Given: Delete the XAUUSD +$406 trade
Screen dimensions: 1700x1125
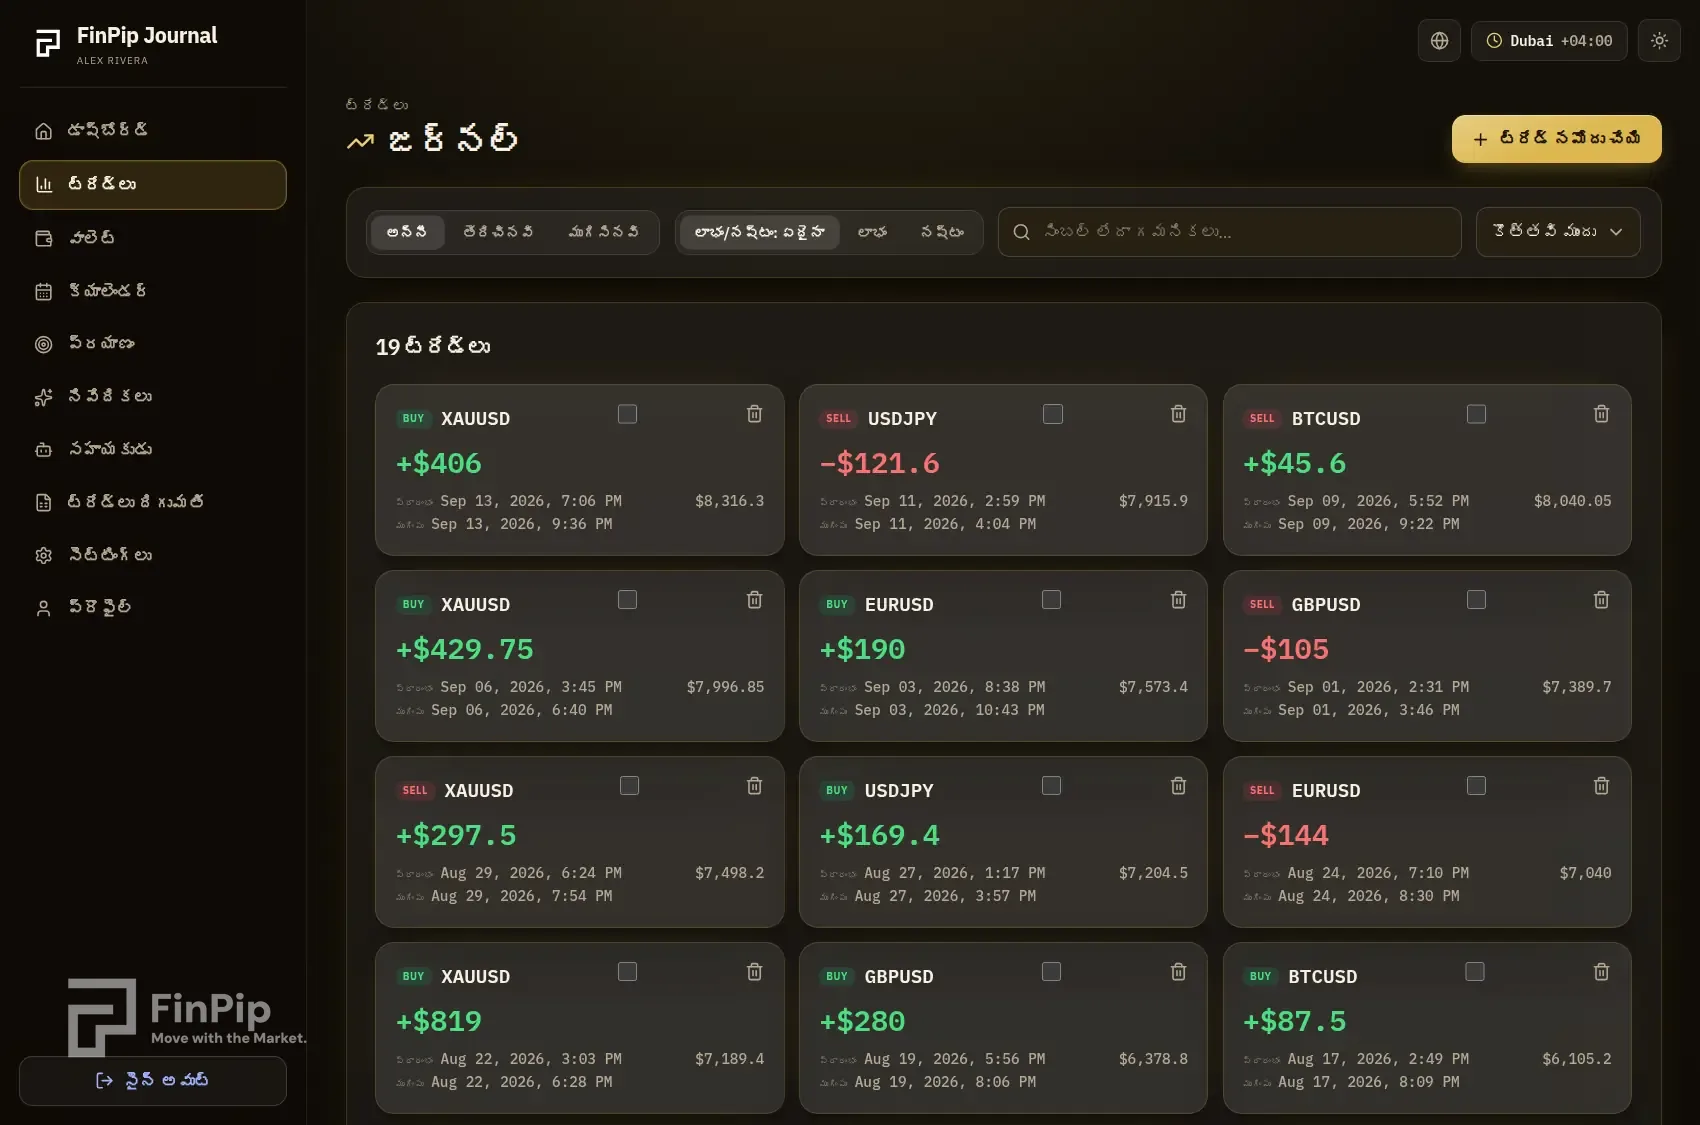Looking at the screenshot, I should [755, 414].
